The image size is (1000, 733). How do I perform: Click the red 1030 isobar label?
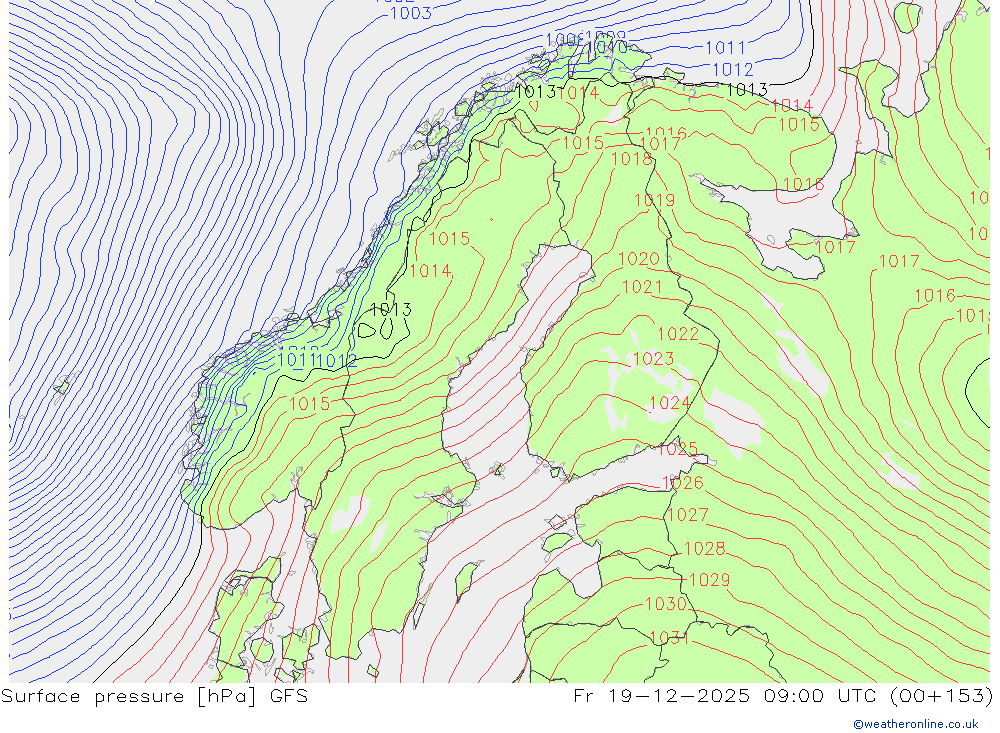666,604
